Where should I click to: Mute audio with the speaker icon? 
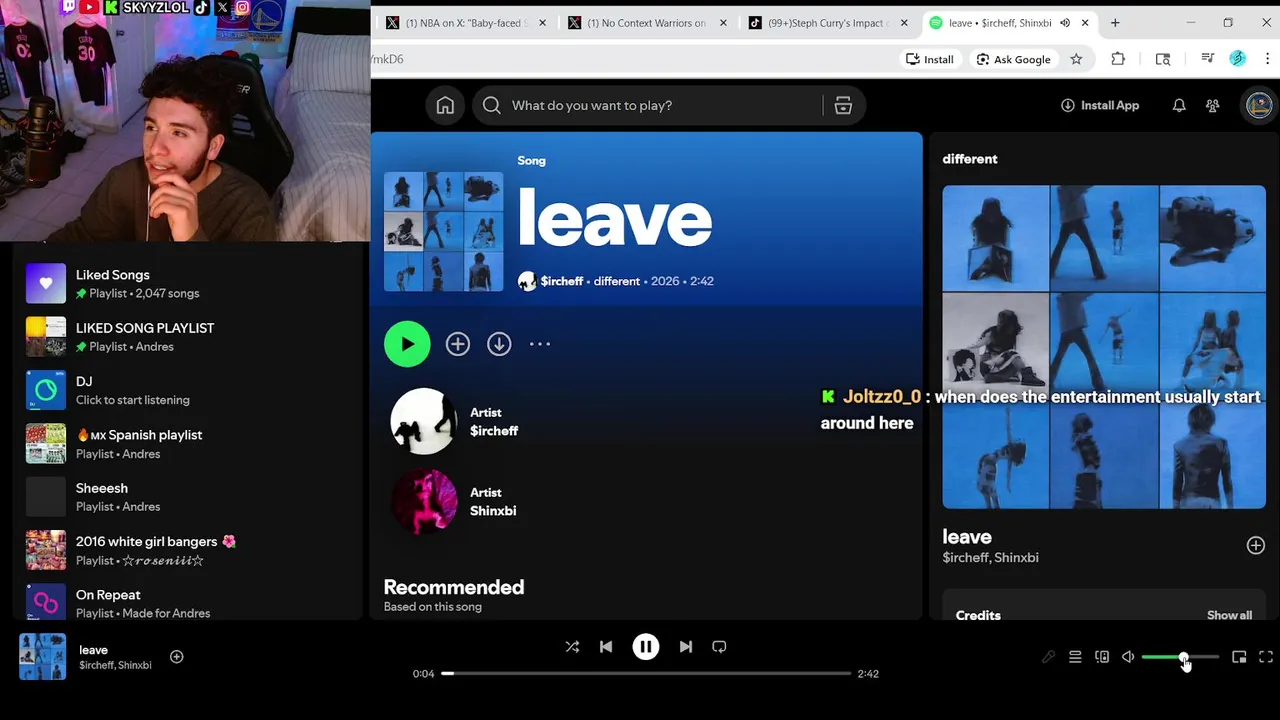1128,657
